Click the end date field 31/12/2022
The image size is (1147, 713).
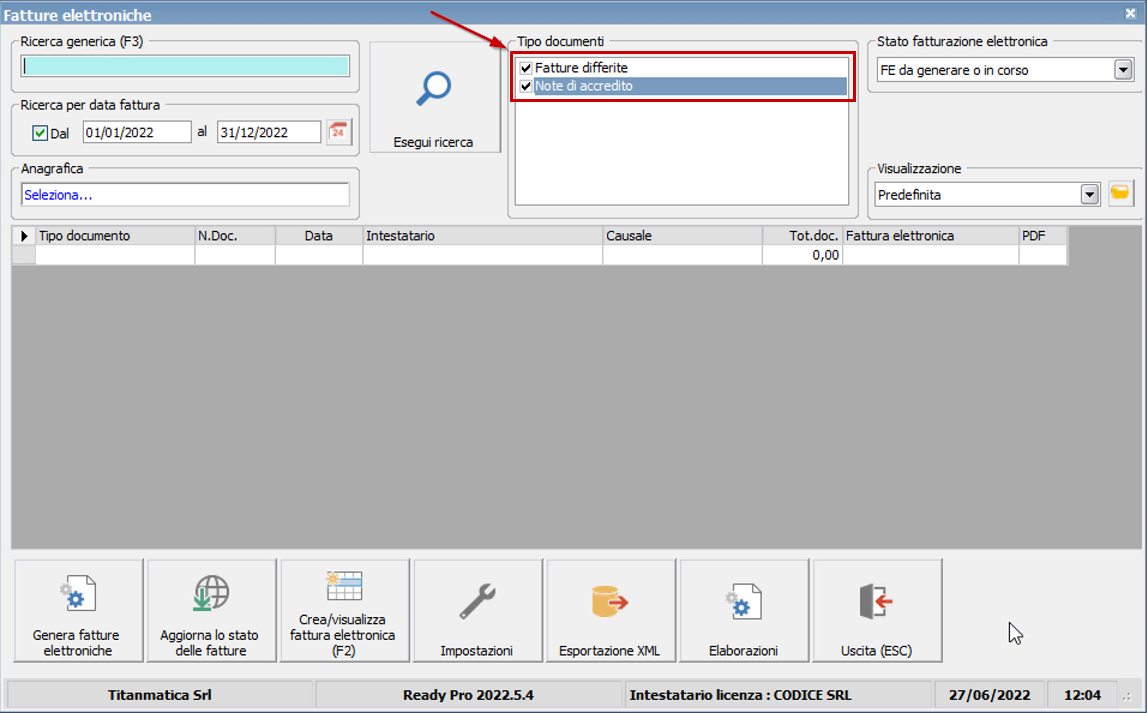pyautogui.click(x=268, y=132)
